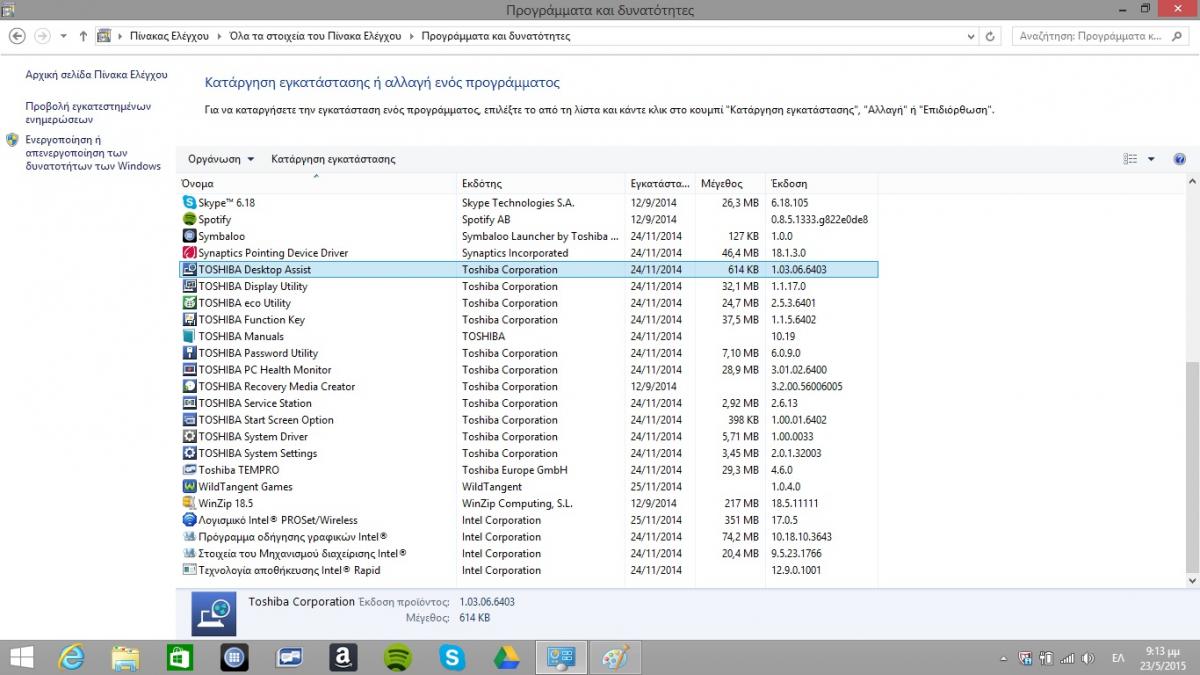1200x675 pixels.
Task: Open Spotify from the taskbar
Action: (397, 657)
